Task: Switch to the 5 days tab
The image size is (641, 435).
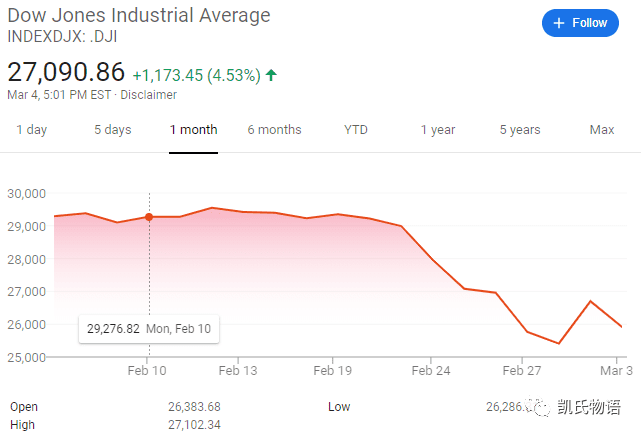Action: [113, 130]
